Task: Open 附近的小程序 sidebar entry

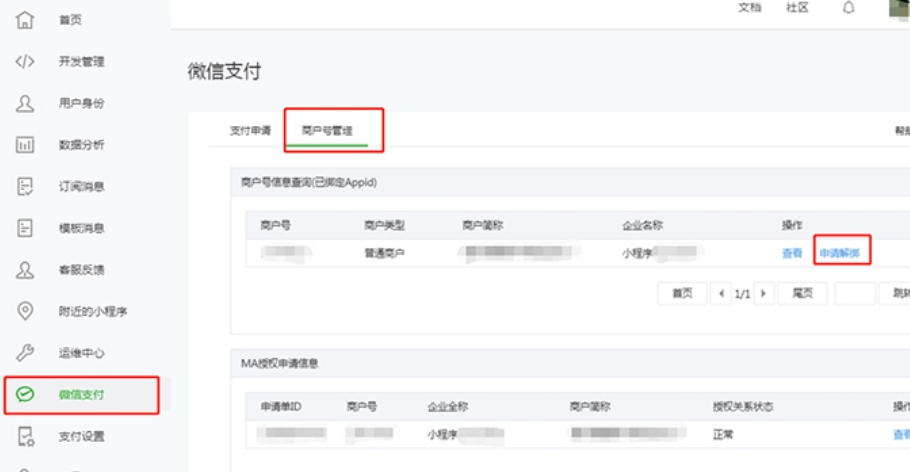Action: [93, 312]
